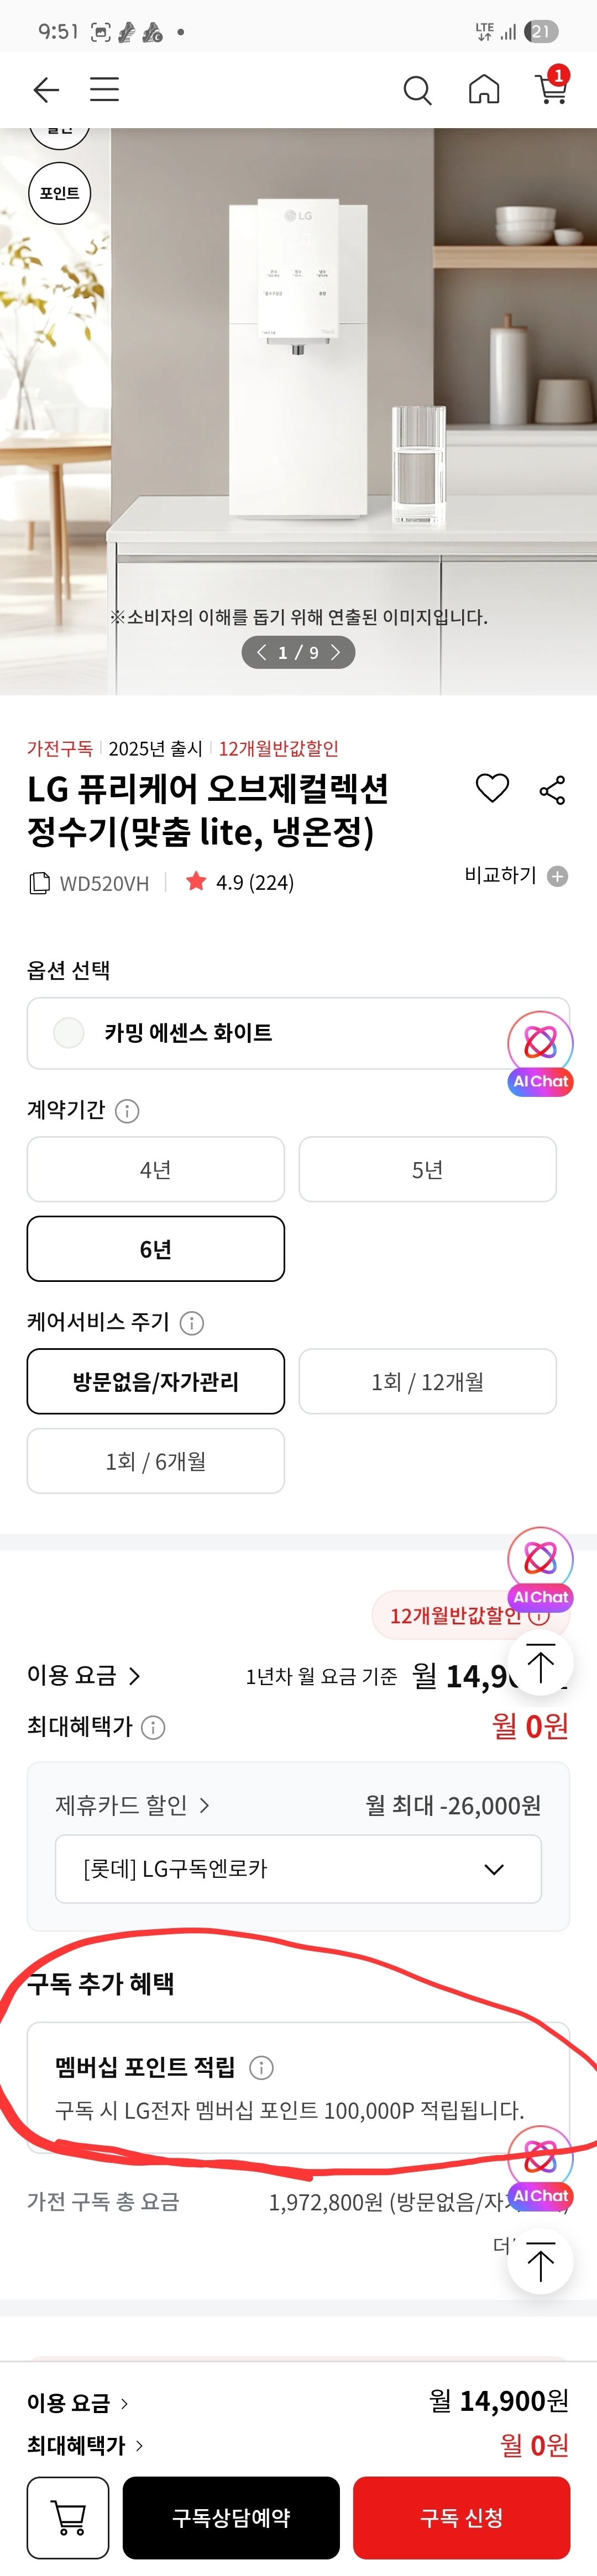Choose the 1회/12개월 care service option
The image size is (597, 2576).
click(x=427, y=1381)
